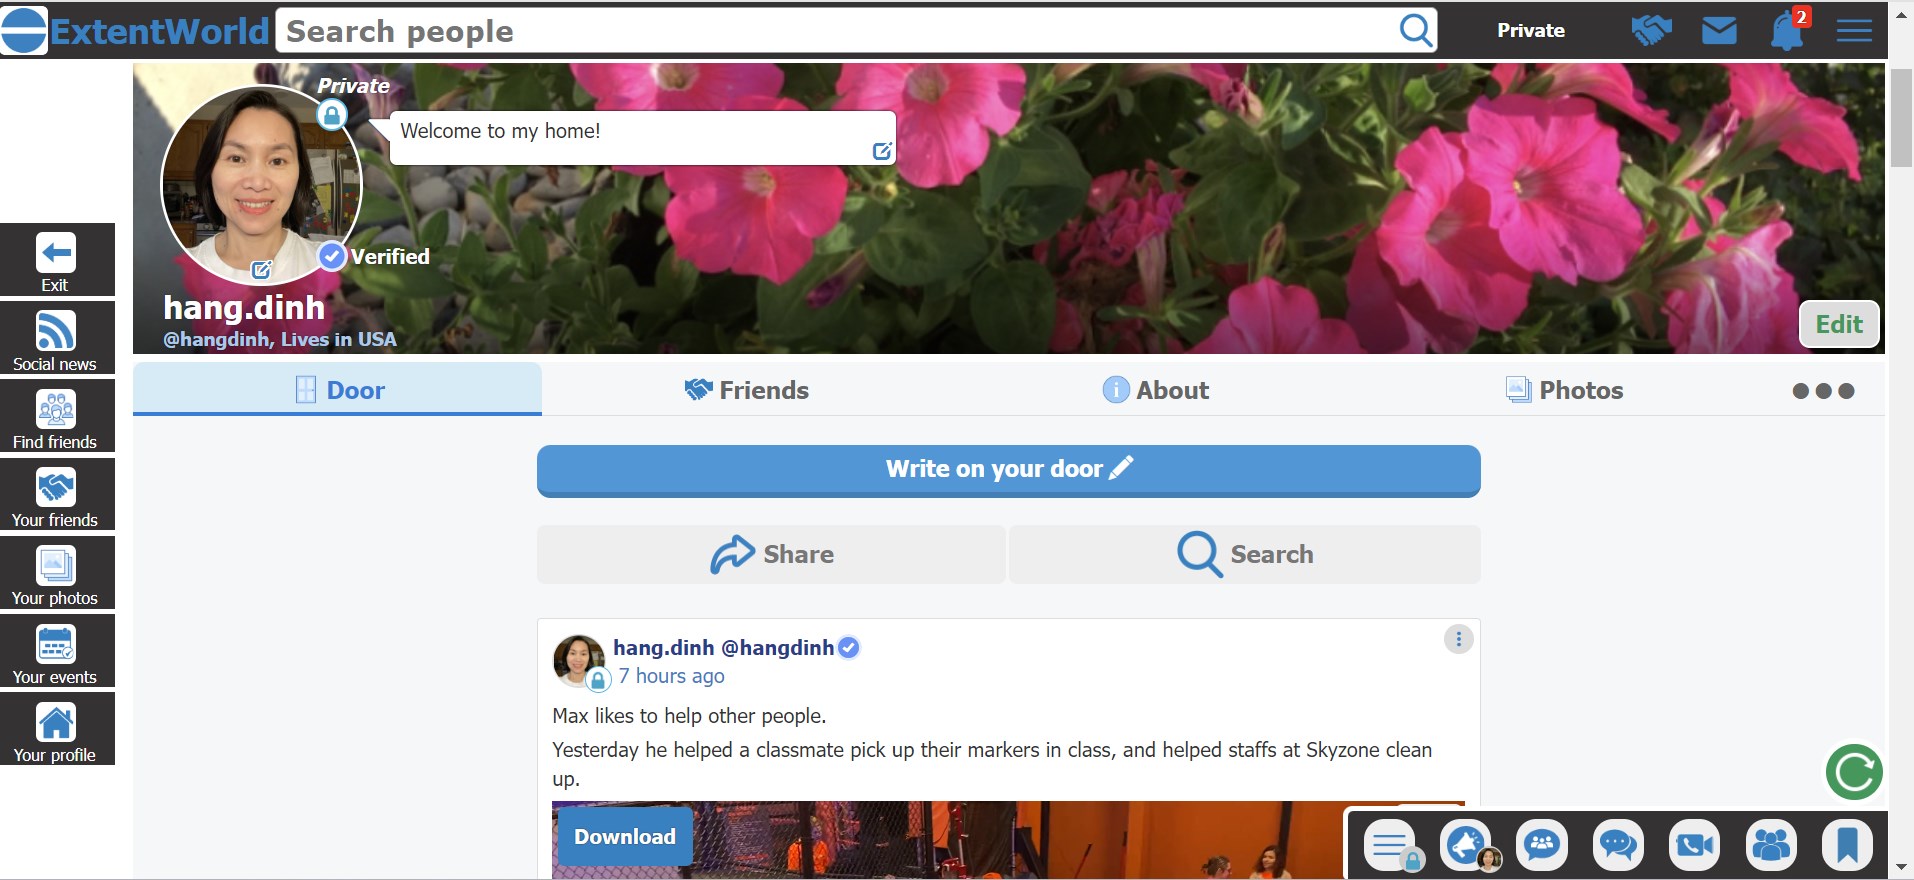Open the post's three-dot options menu
Screen dimensions: 1914x880
[1459, 639]
